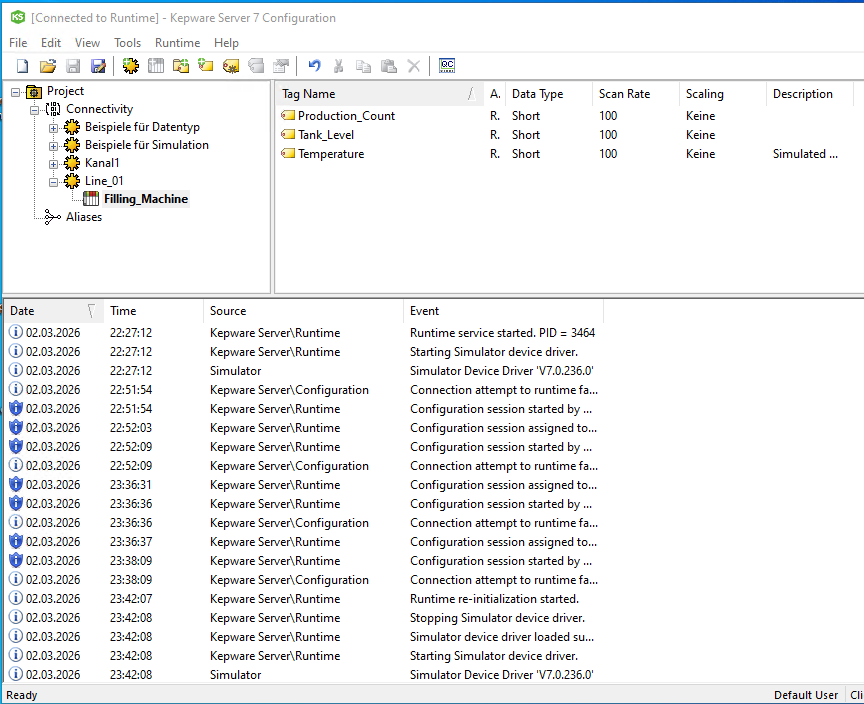Expand the Kanal1 channel node

pos(54,163)
